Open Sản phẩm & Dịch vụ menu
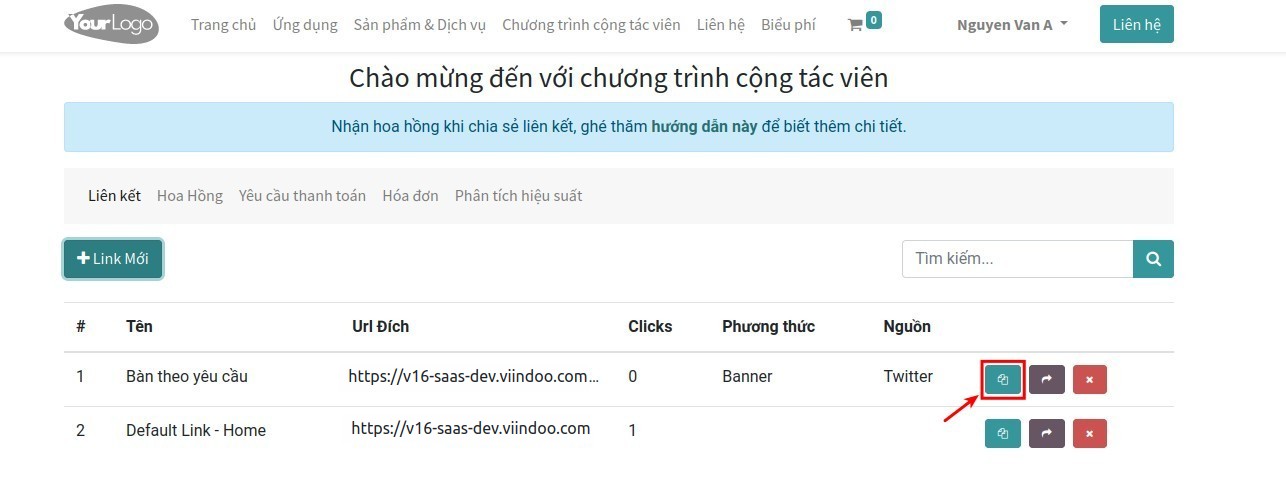Screen dimensions: 1286x502 [420, 25]
